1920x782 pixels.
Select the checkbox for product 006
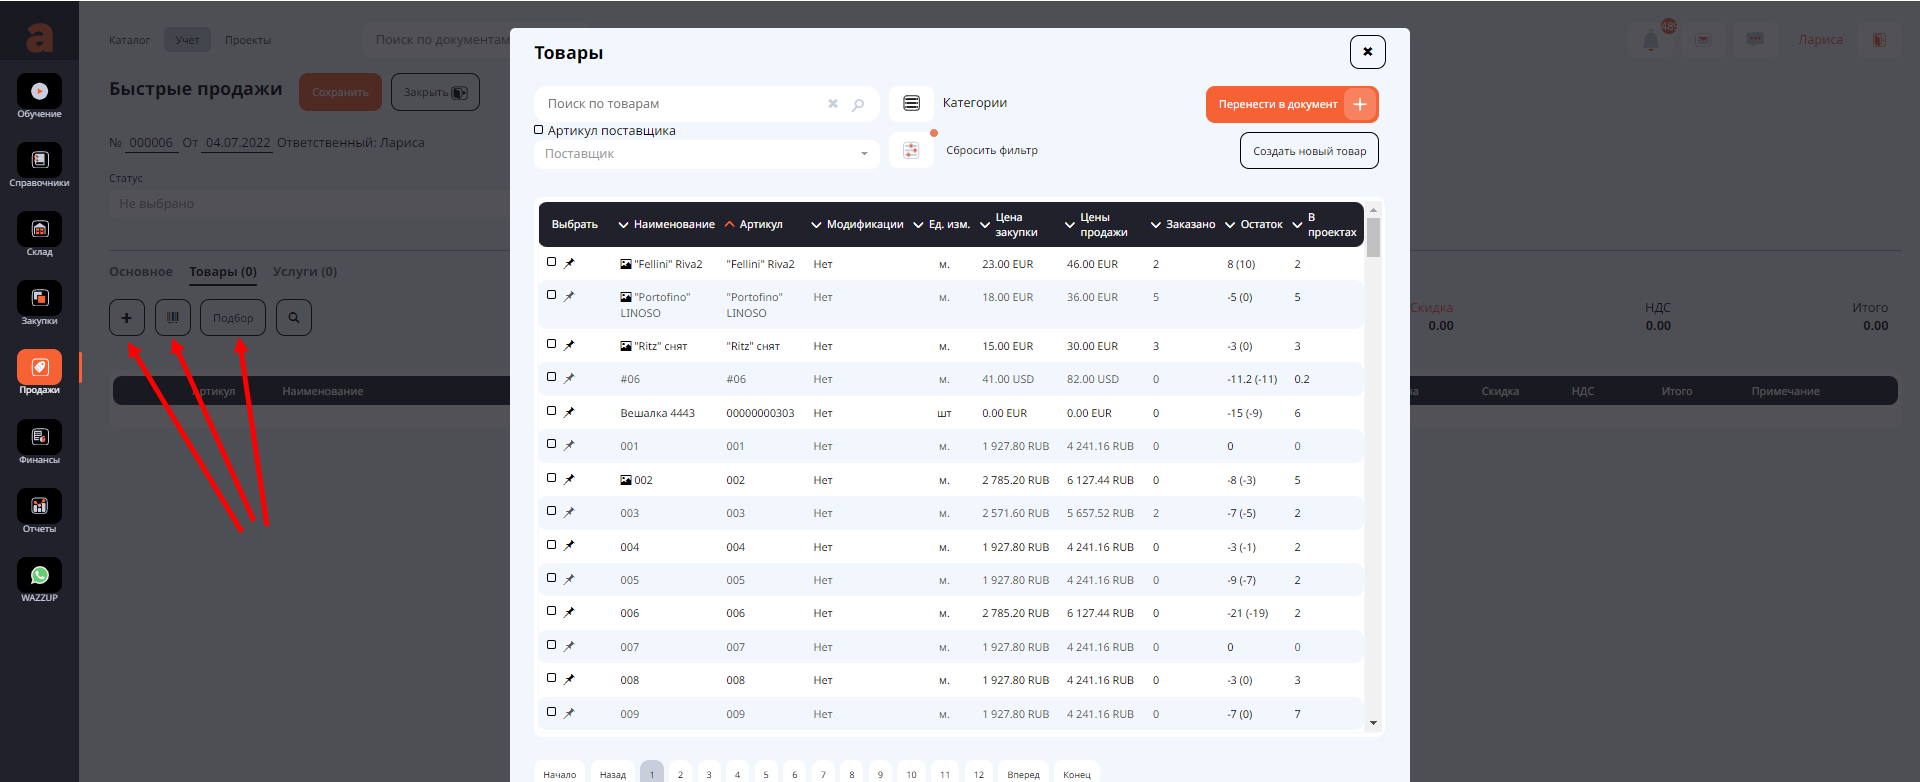[551, 611]
